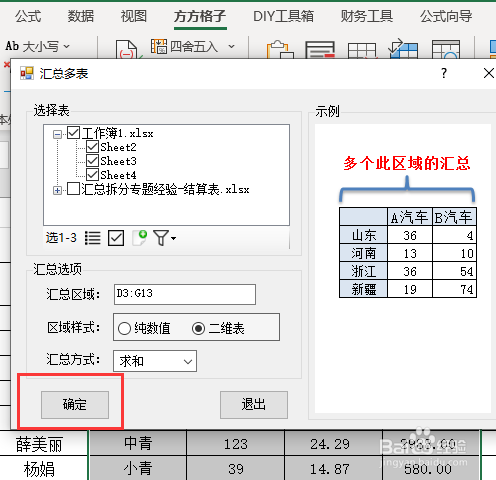Expand the 汇总拆分专题经验-结算表.xlsx node

click(57, 190)
